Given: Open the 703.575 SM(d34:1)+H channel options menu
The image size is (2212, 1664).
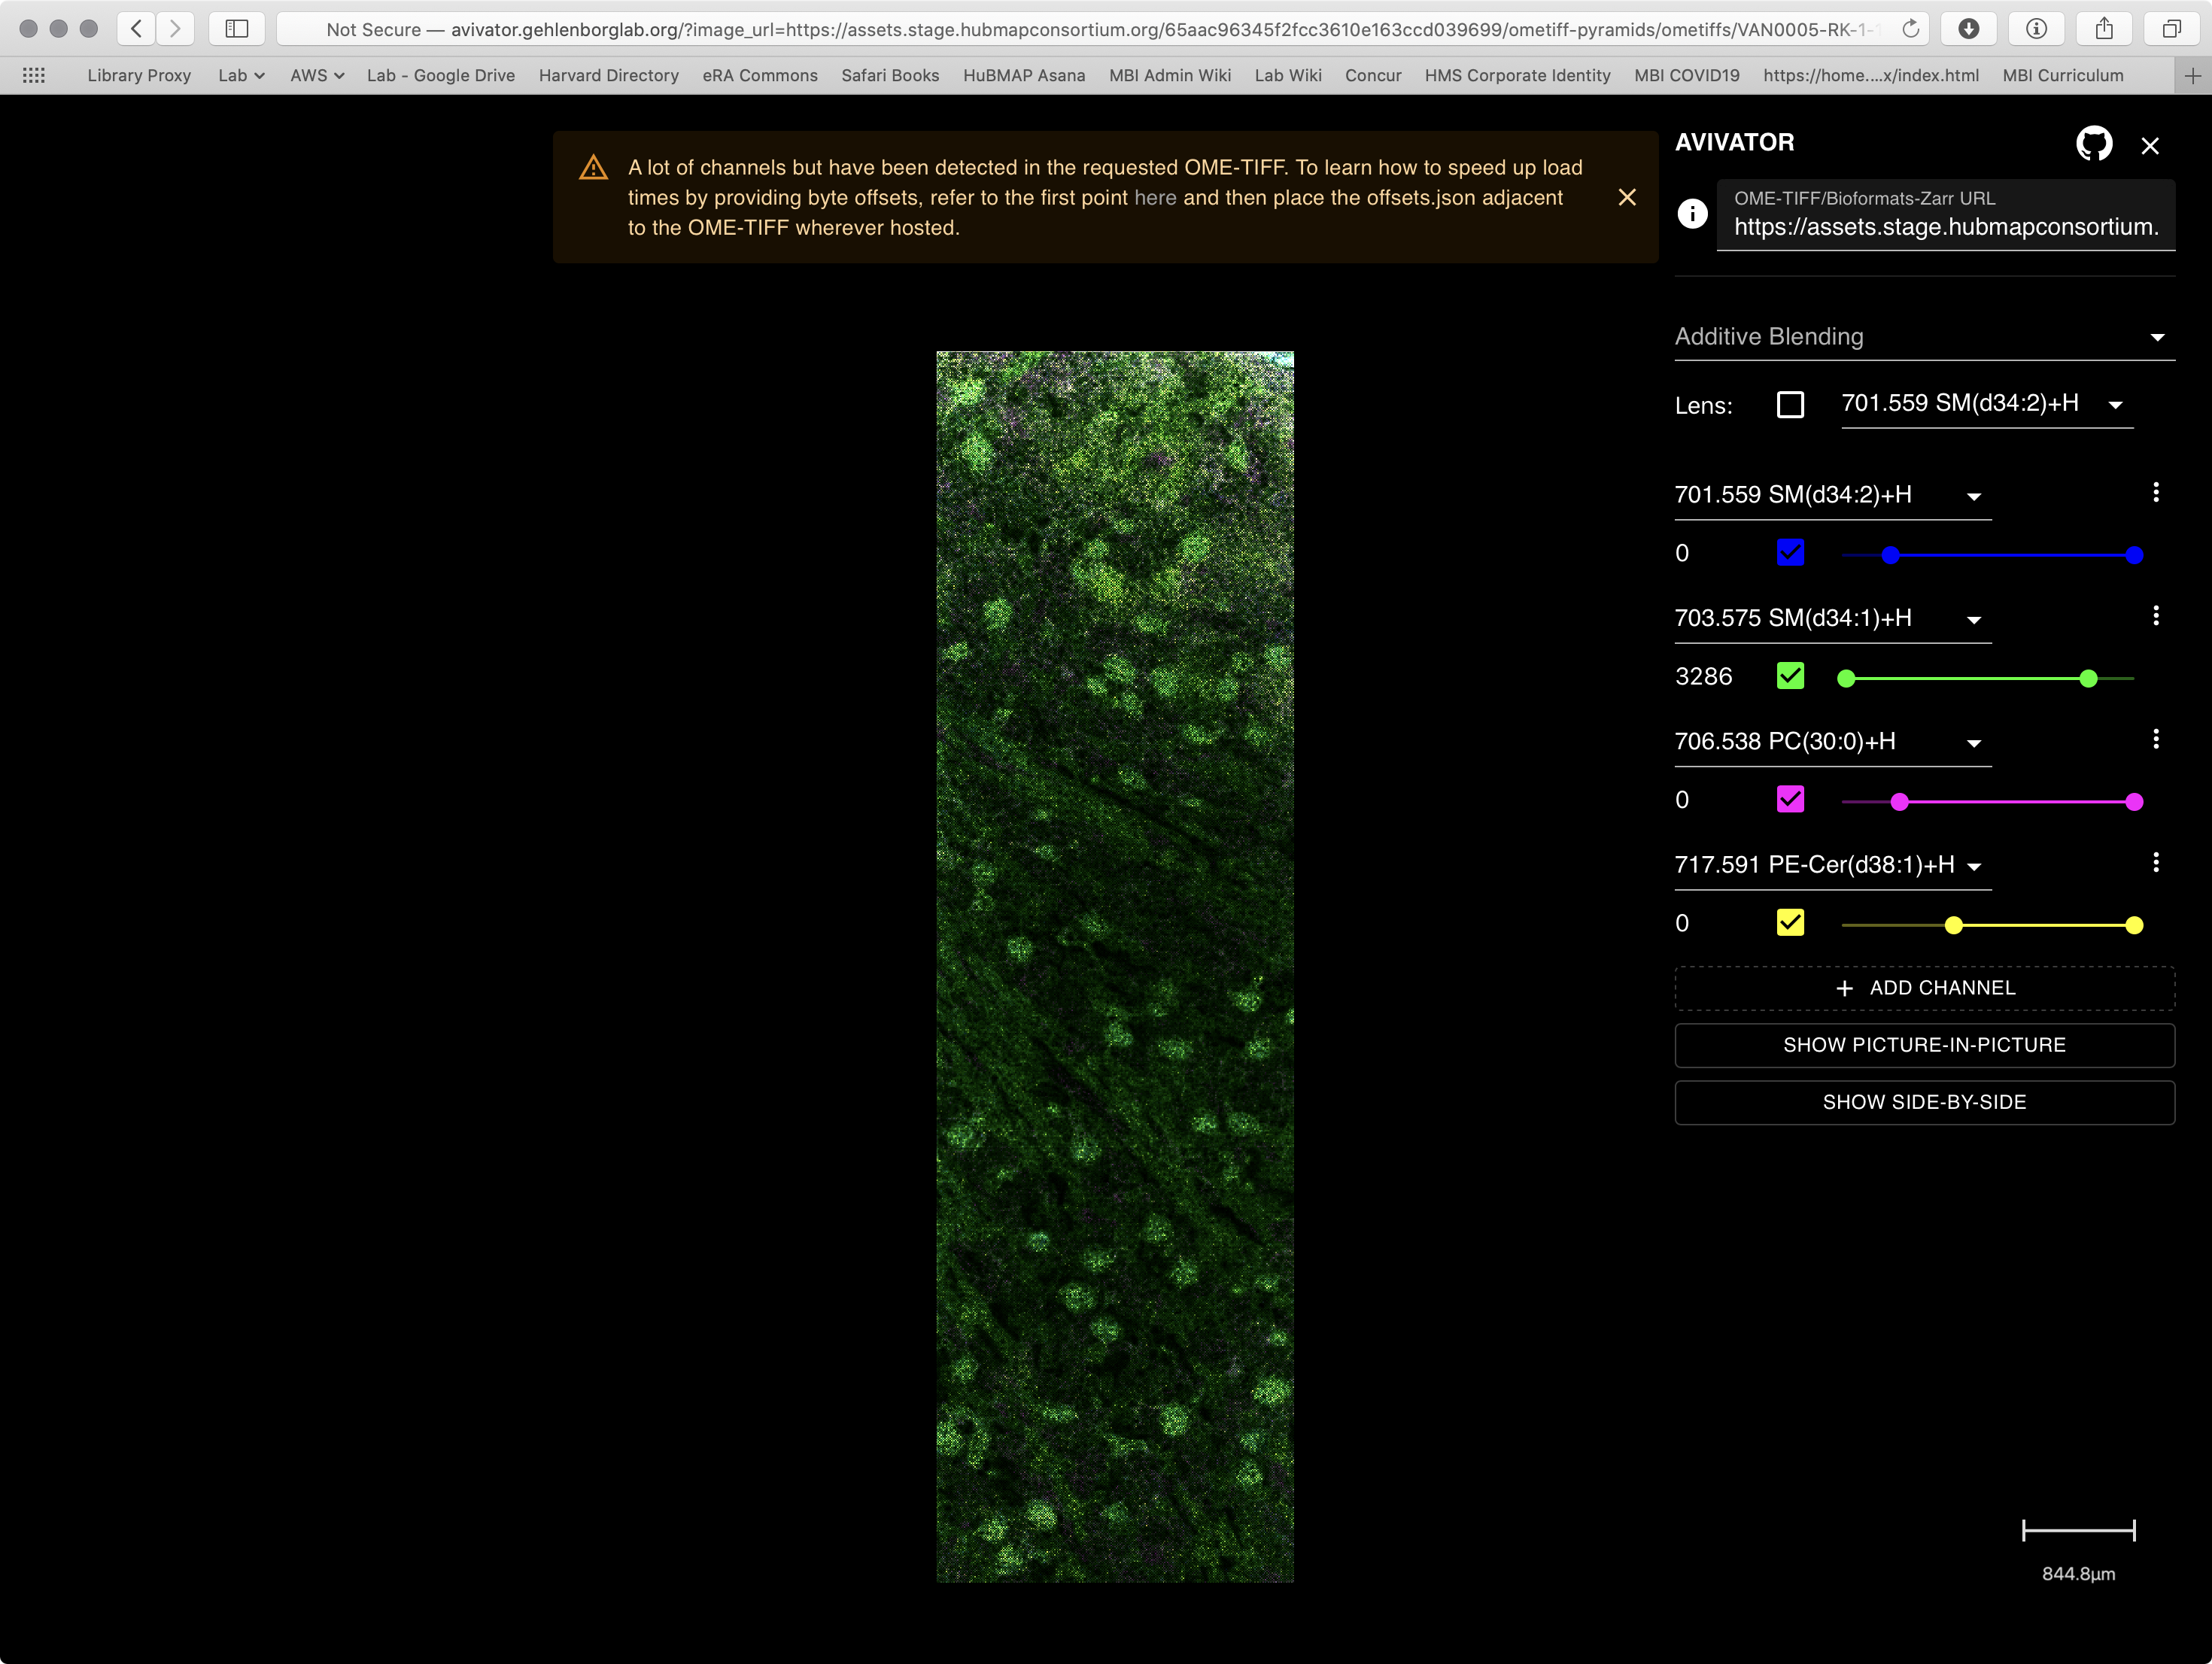Looking at the screenshot, I should click(2156, 615).
